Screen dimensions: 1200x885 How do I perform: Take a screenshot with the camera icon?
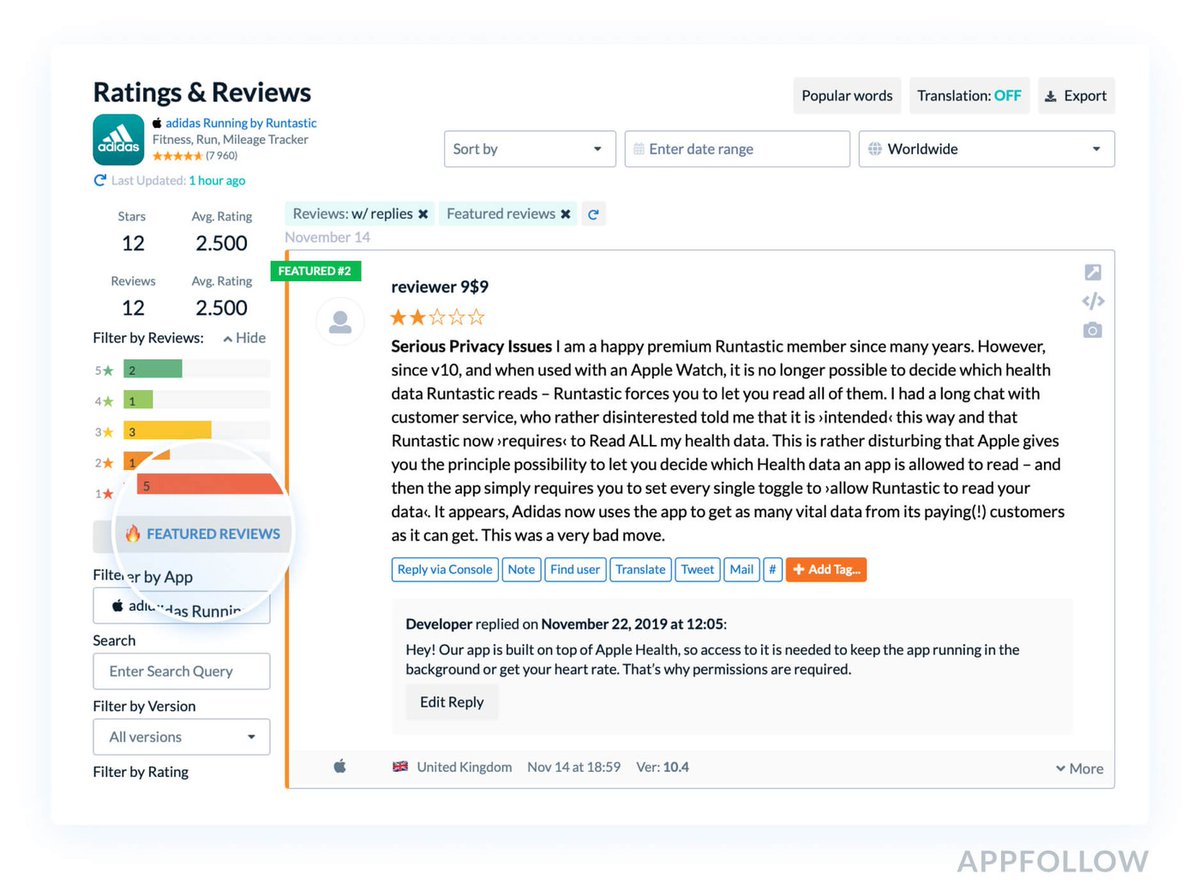pyautogui.click(x=1093, y=330)
